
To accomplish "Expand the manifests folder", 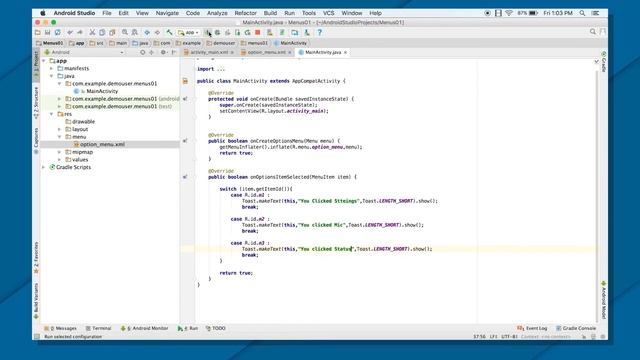I will pyautogui.click(x=51, y=69).
